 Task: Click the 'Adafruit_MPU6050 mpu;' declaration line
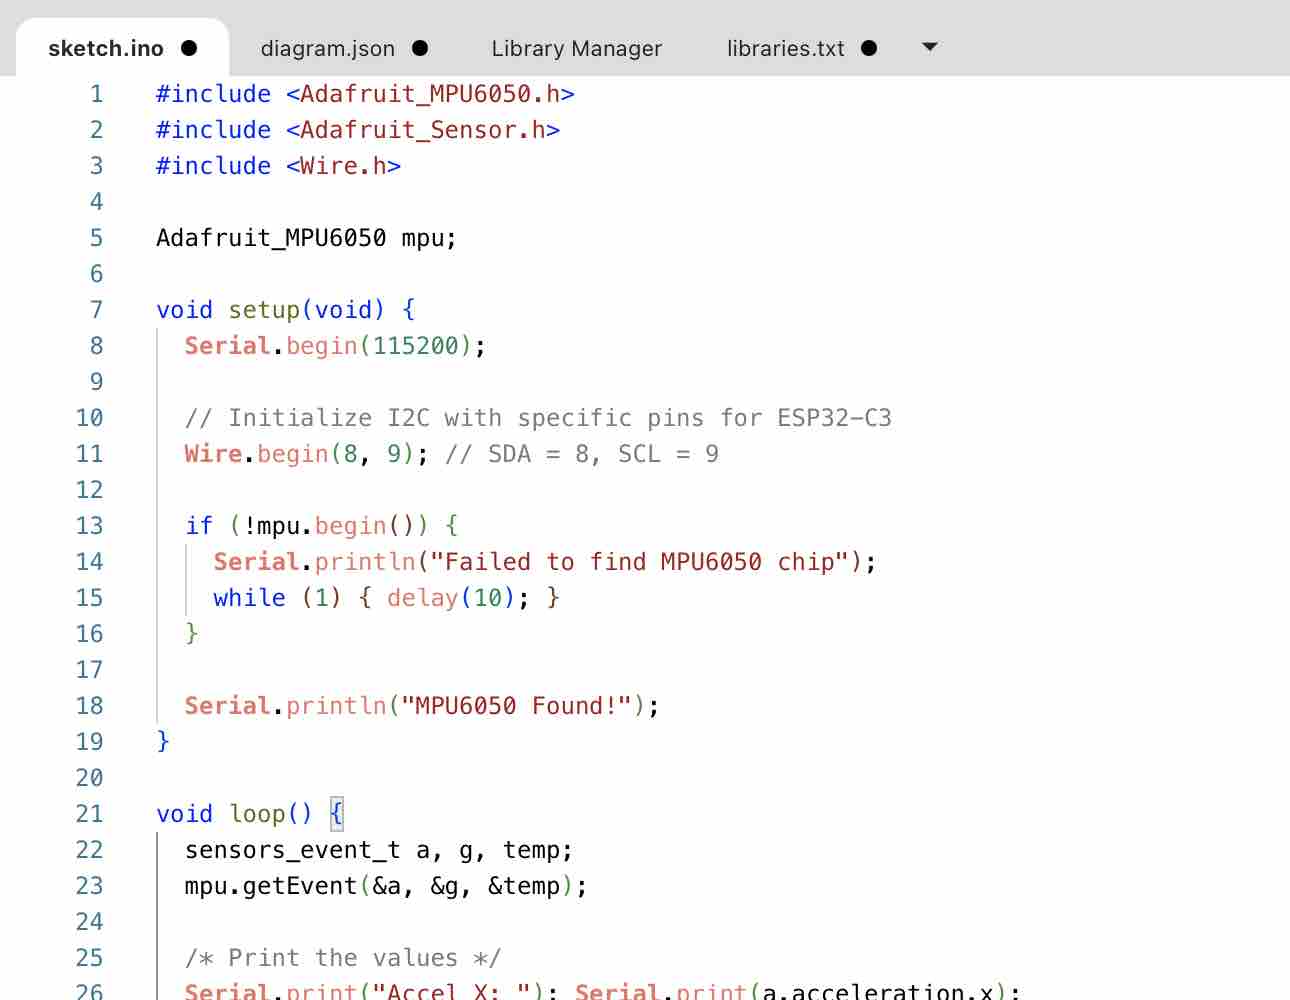pos(306,238)
